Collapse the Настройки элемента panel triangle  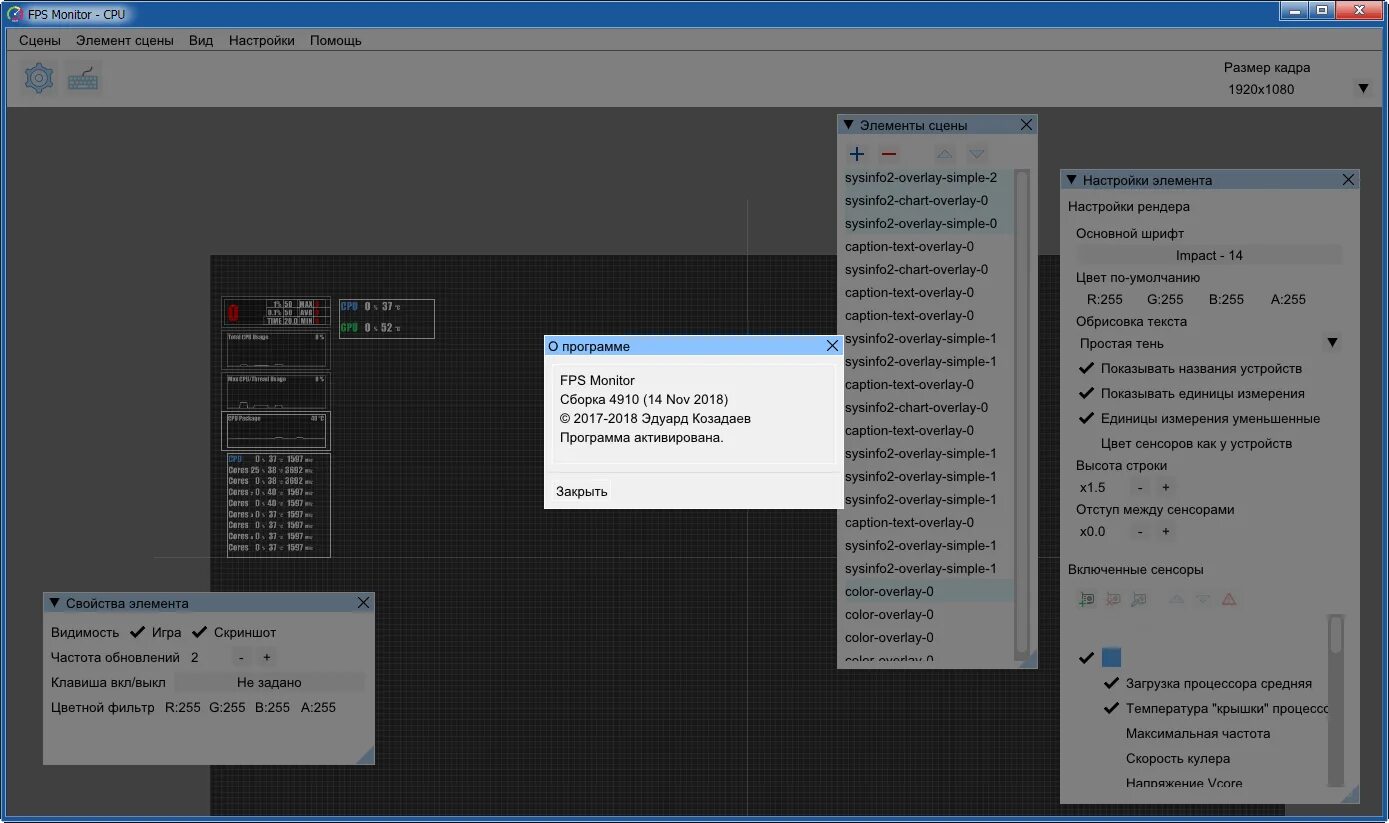[1072, 180]
